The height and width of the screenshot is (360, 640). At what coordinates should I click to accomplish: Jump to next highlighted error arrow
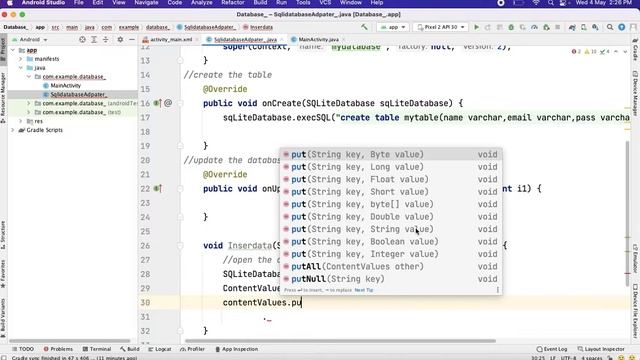pos(624,51)
